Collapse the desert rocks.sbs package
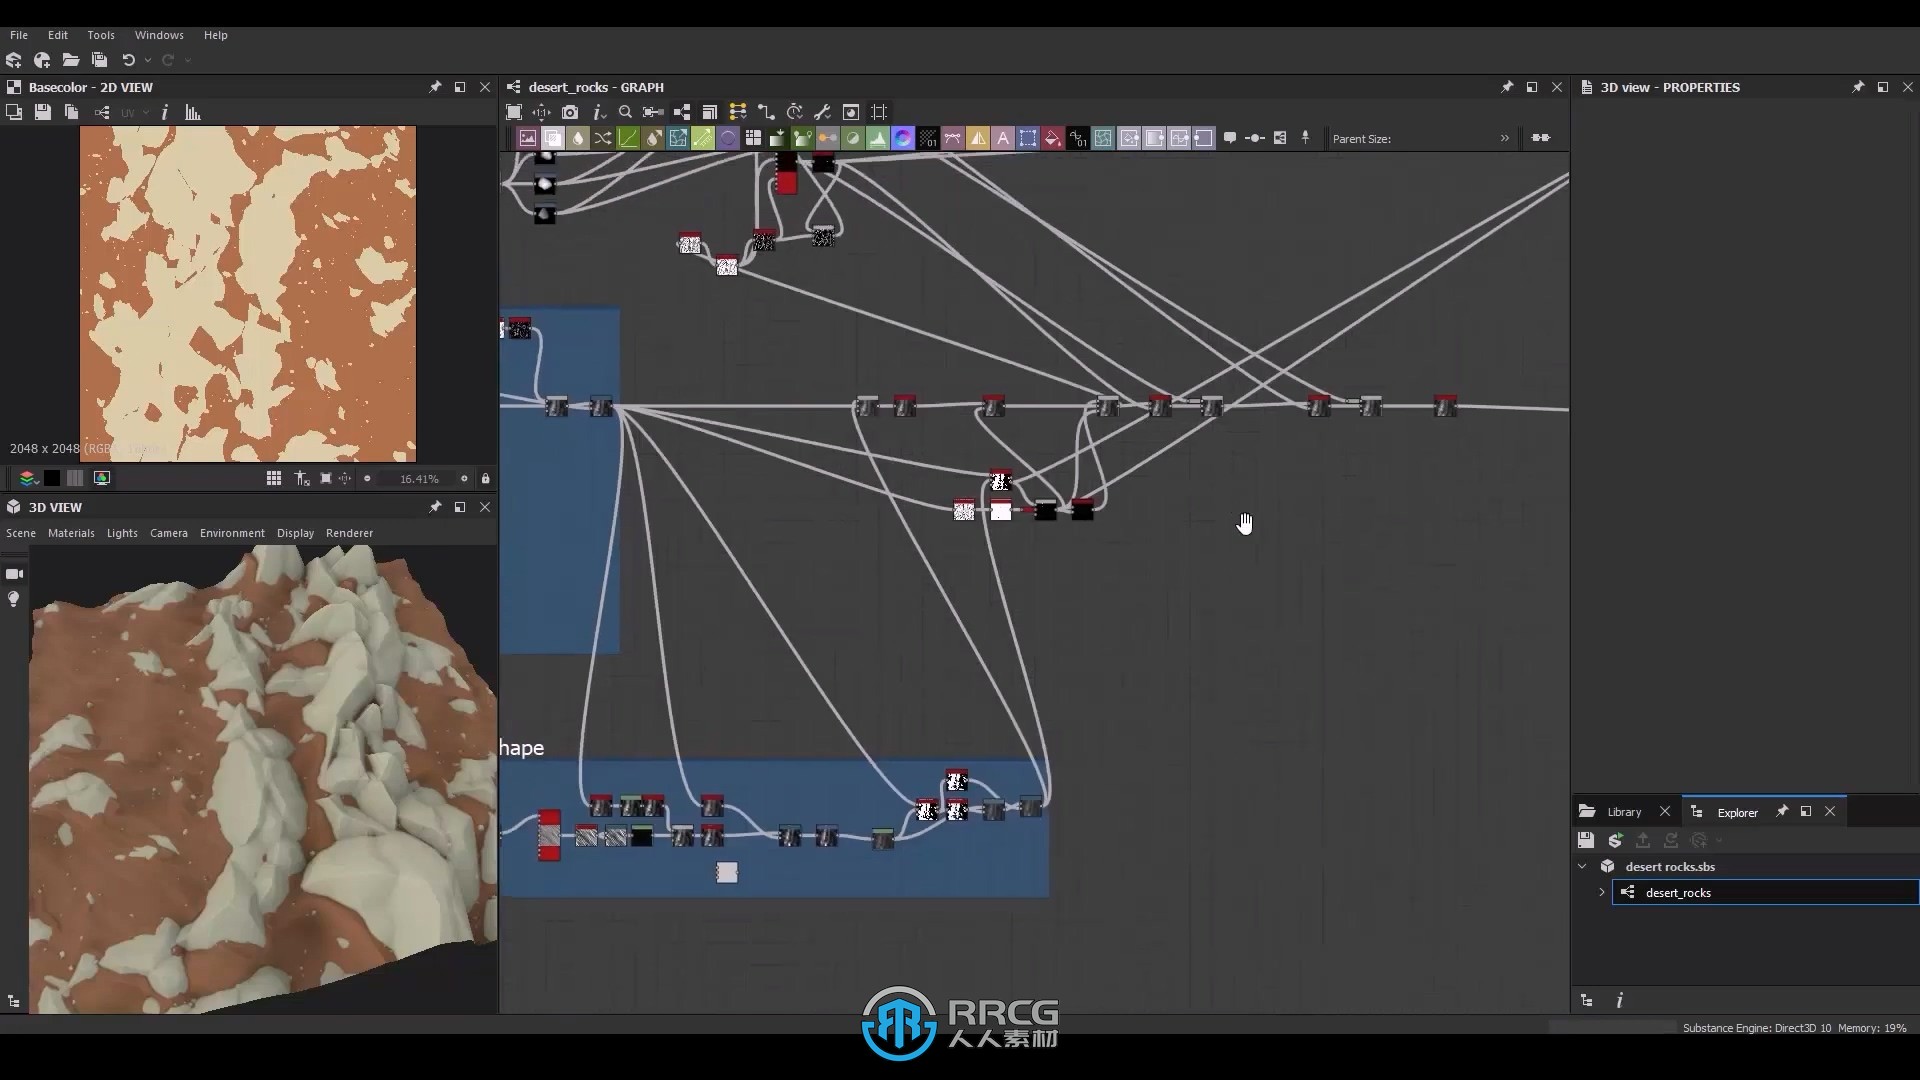Image resolution: width=1920 pixels, height=1080 pixels. tap(1582, 866)
